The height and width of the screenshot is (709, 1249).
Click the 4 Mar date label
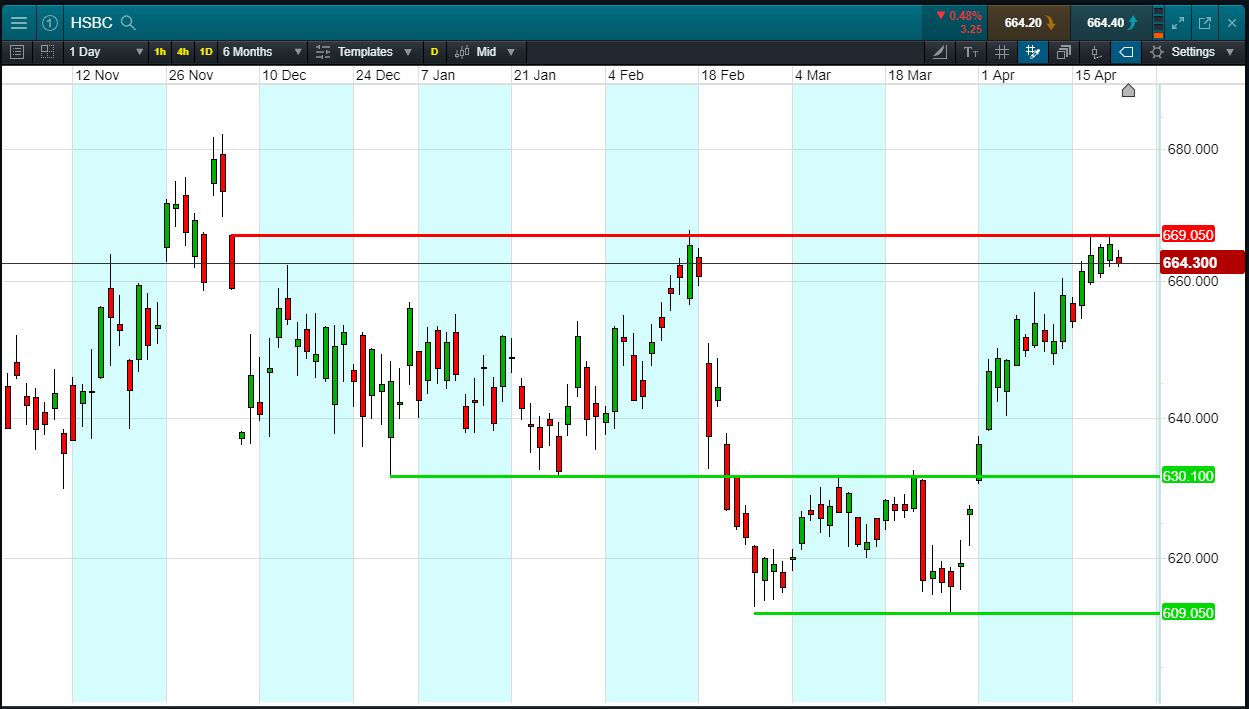pos(813,75)
